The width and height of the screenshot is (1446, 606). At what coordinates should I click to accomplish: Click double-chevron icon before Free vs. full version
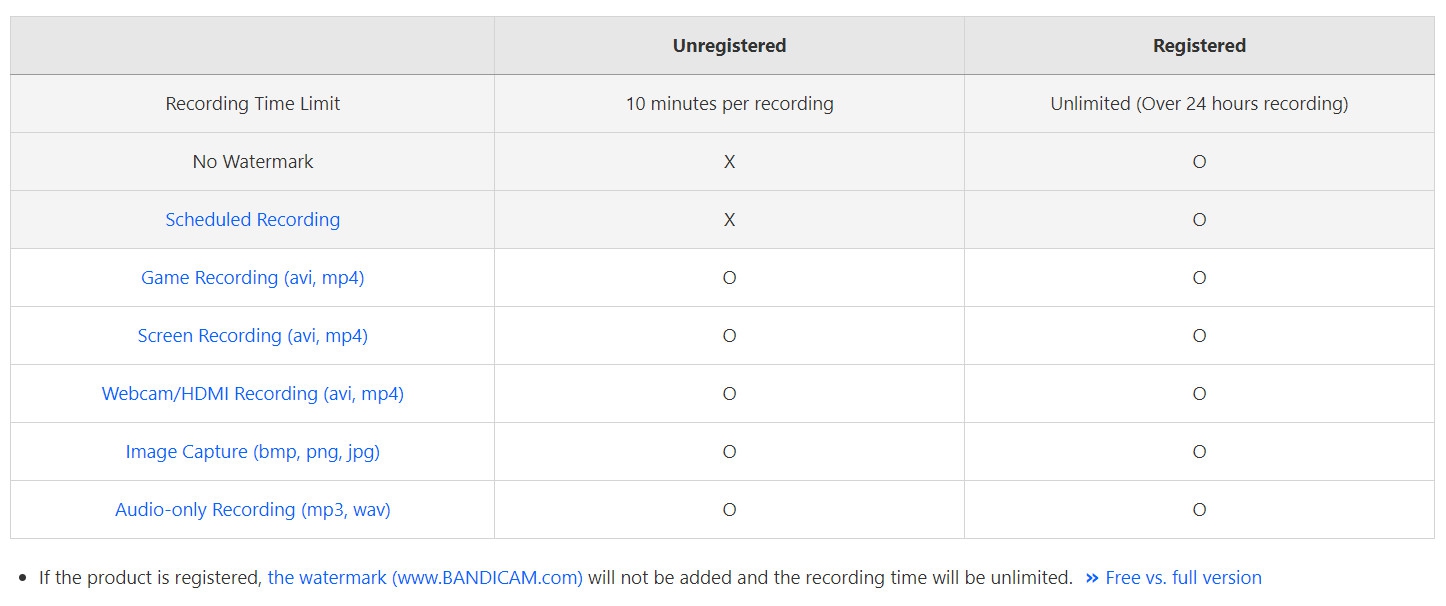click(1092, 578)
